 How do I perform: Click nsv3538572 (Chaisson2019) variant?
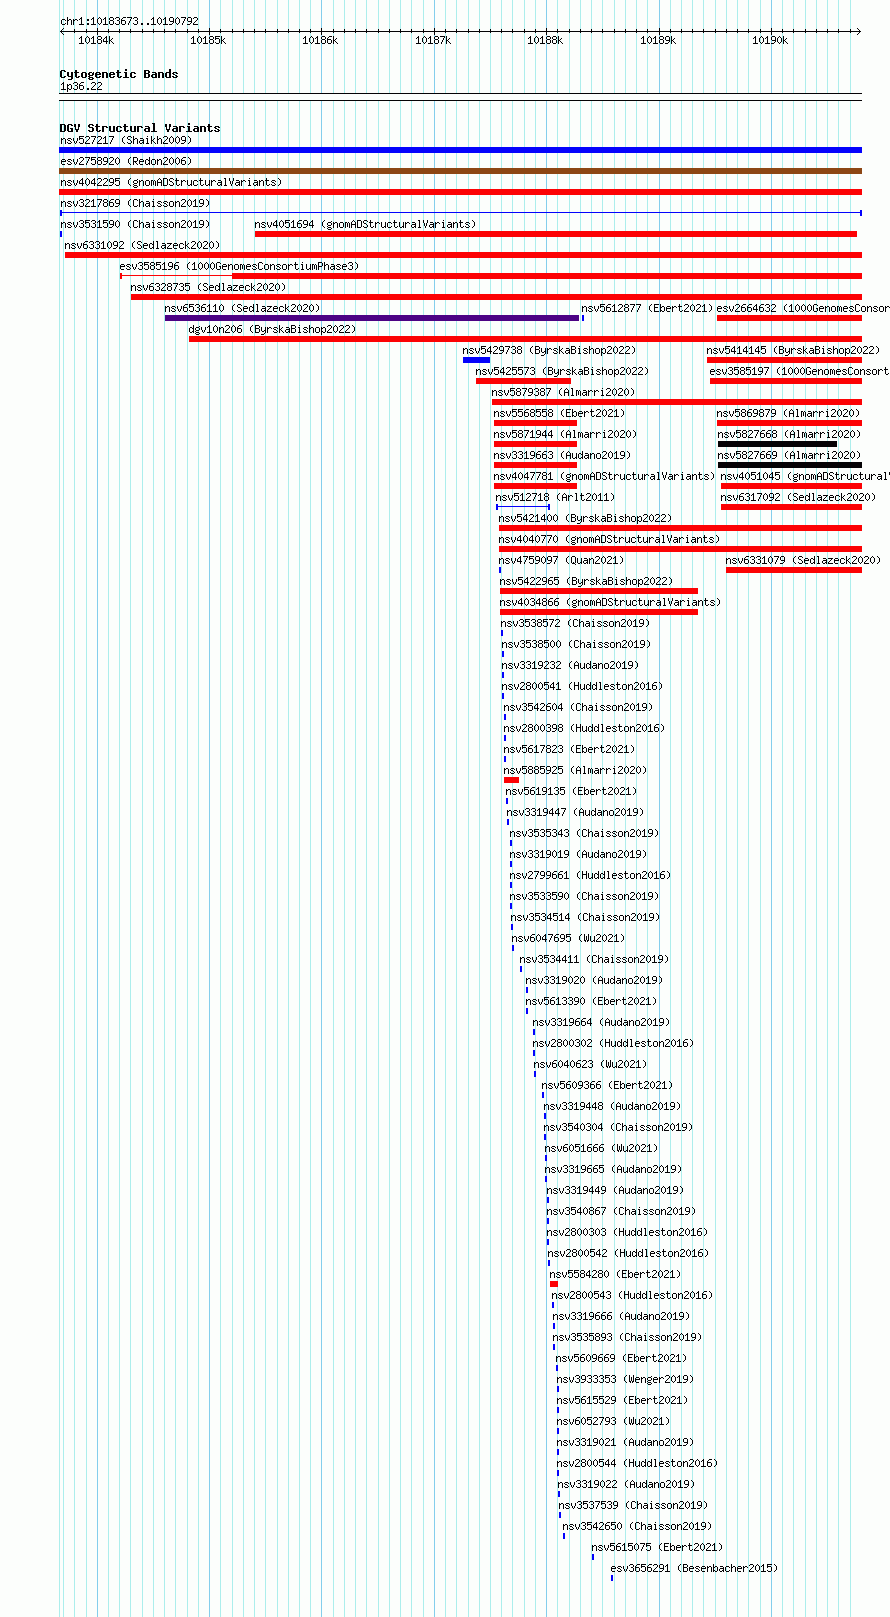click(x=575, y=623)
